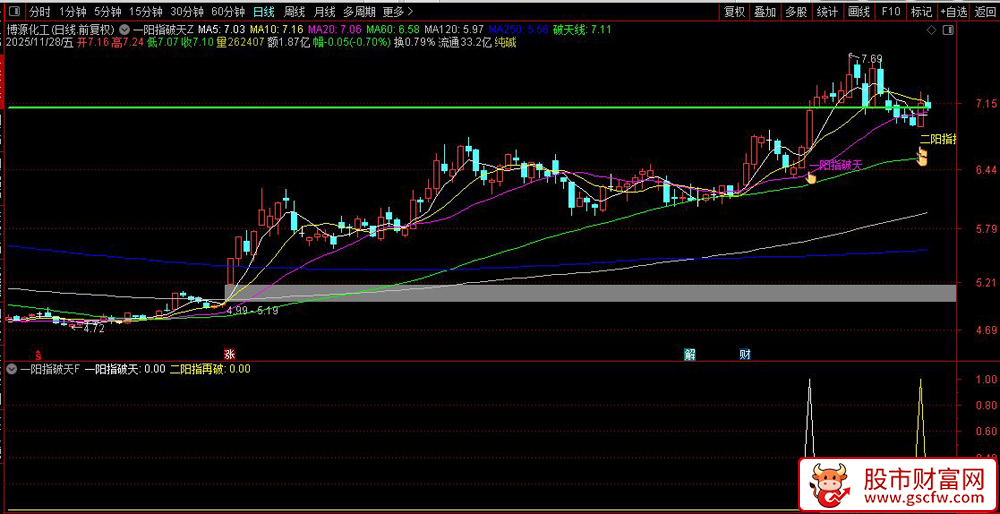Open the 更多 periods expander
Screen dimensions: 1000x514
coord(399,11)
